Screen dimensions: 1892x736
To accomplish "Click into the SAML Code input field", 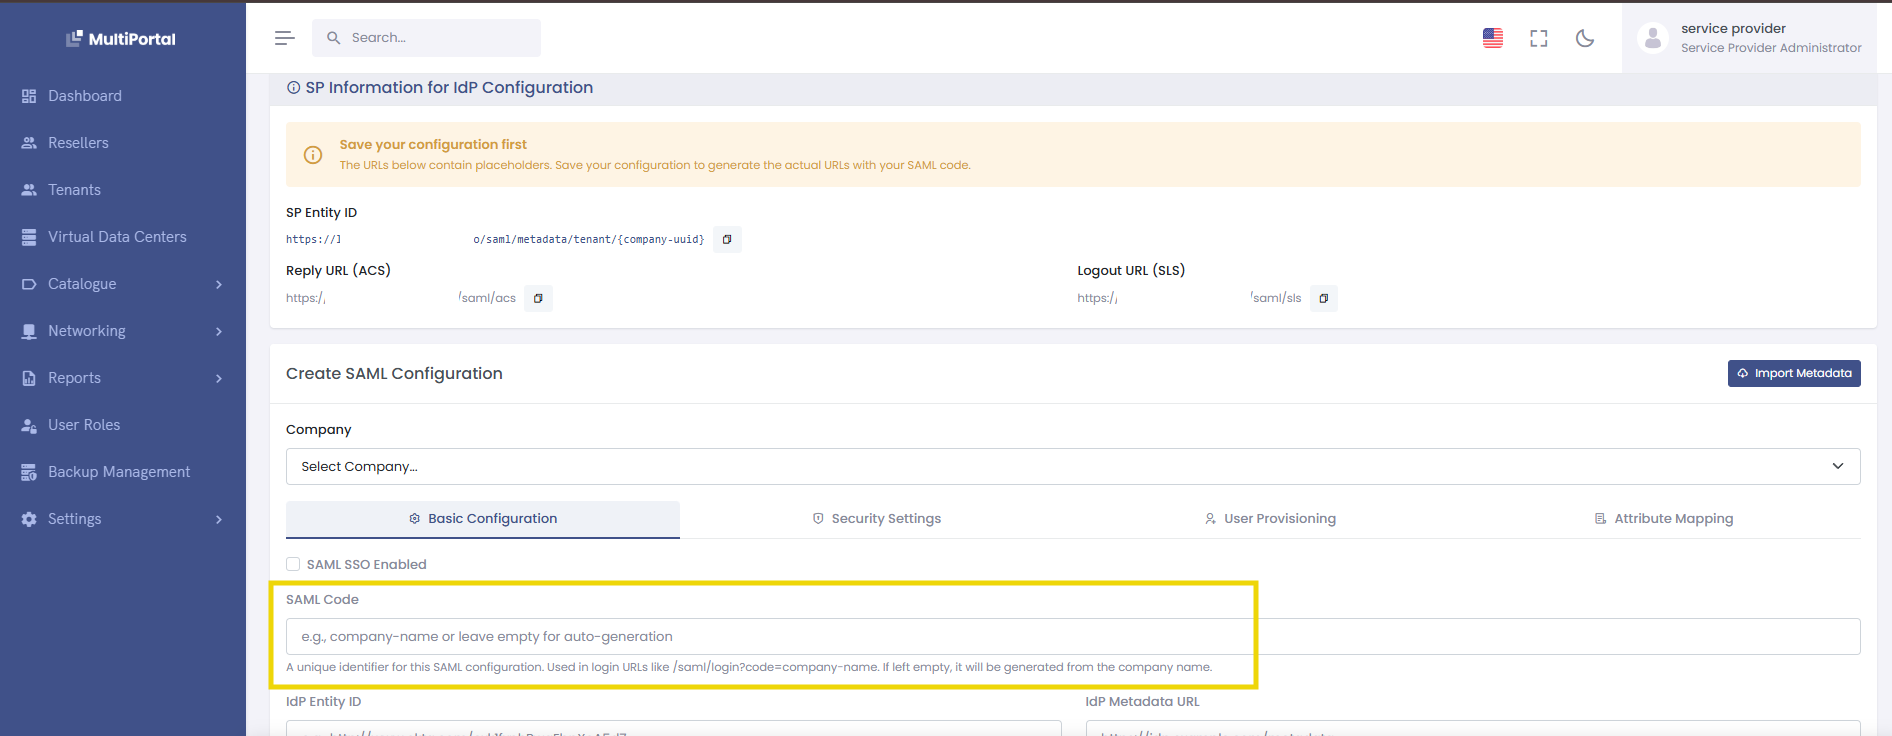I will 1072,637.
